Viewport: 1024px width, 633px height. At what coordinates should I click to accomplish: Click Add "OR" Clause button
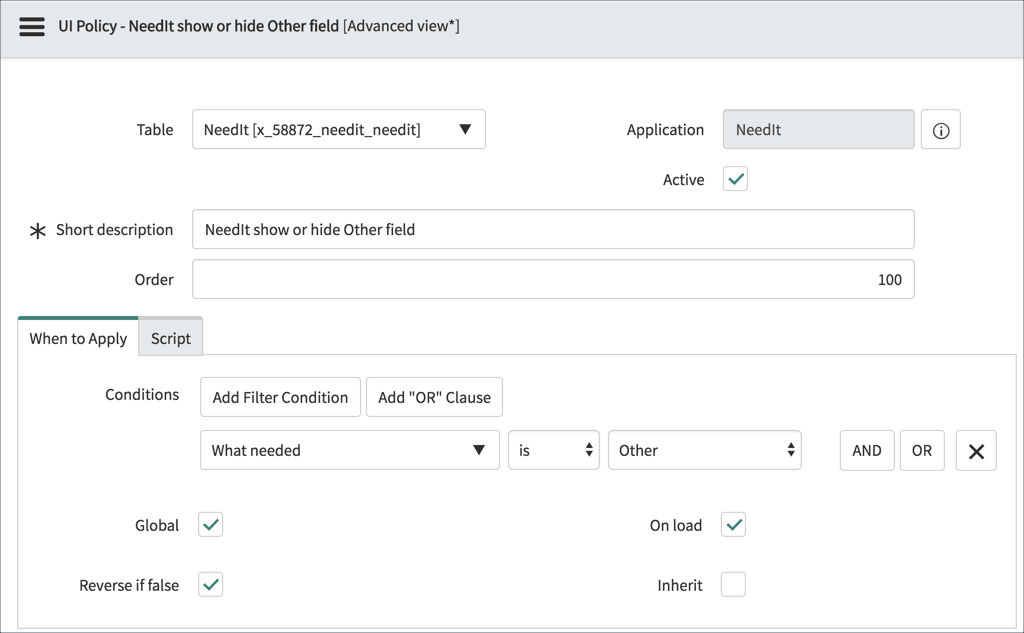(434, 397)
